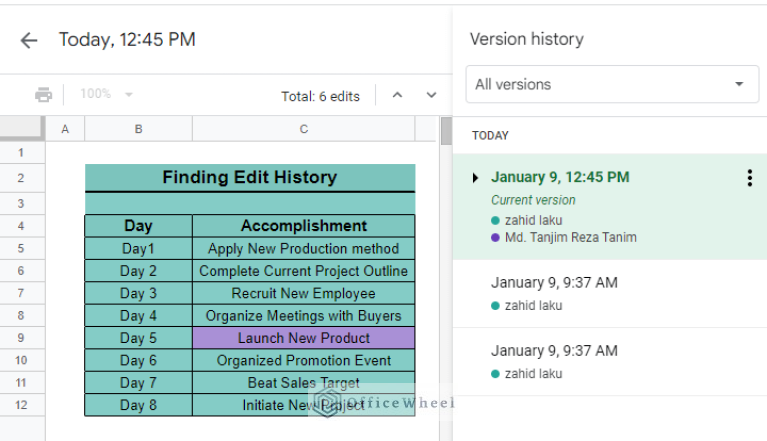Select row 5 header

[22, 249]
